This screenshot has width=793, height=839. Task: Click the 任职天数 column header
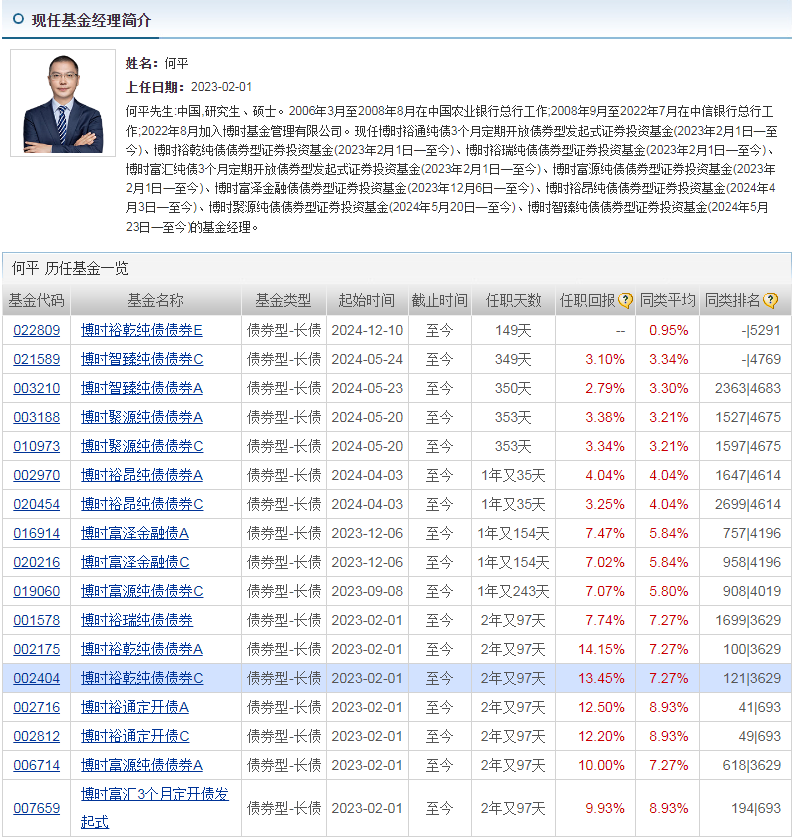click(513, 301)
